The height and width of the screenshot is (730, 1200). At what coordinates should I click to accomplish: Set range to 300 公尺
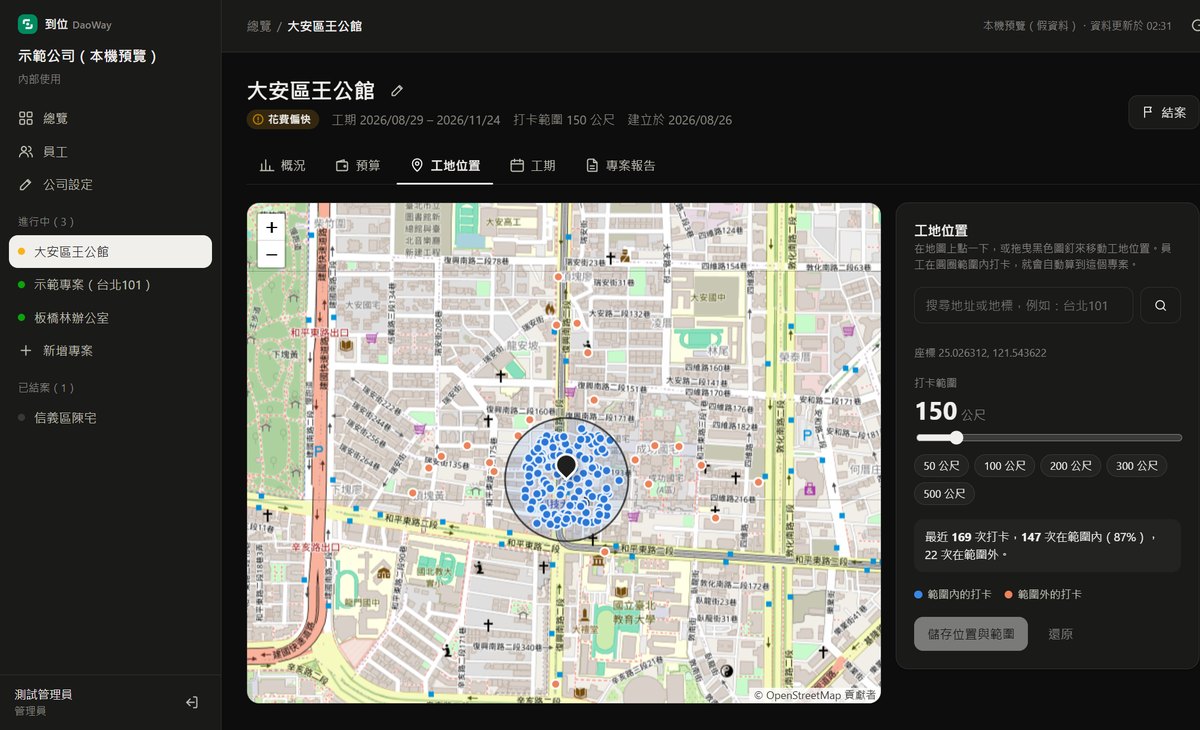[x=1137, y=466]
